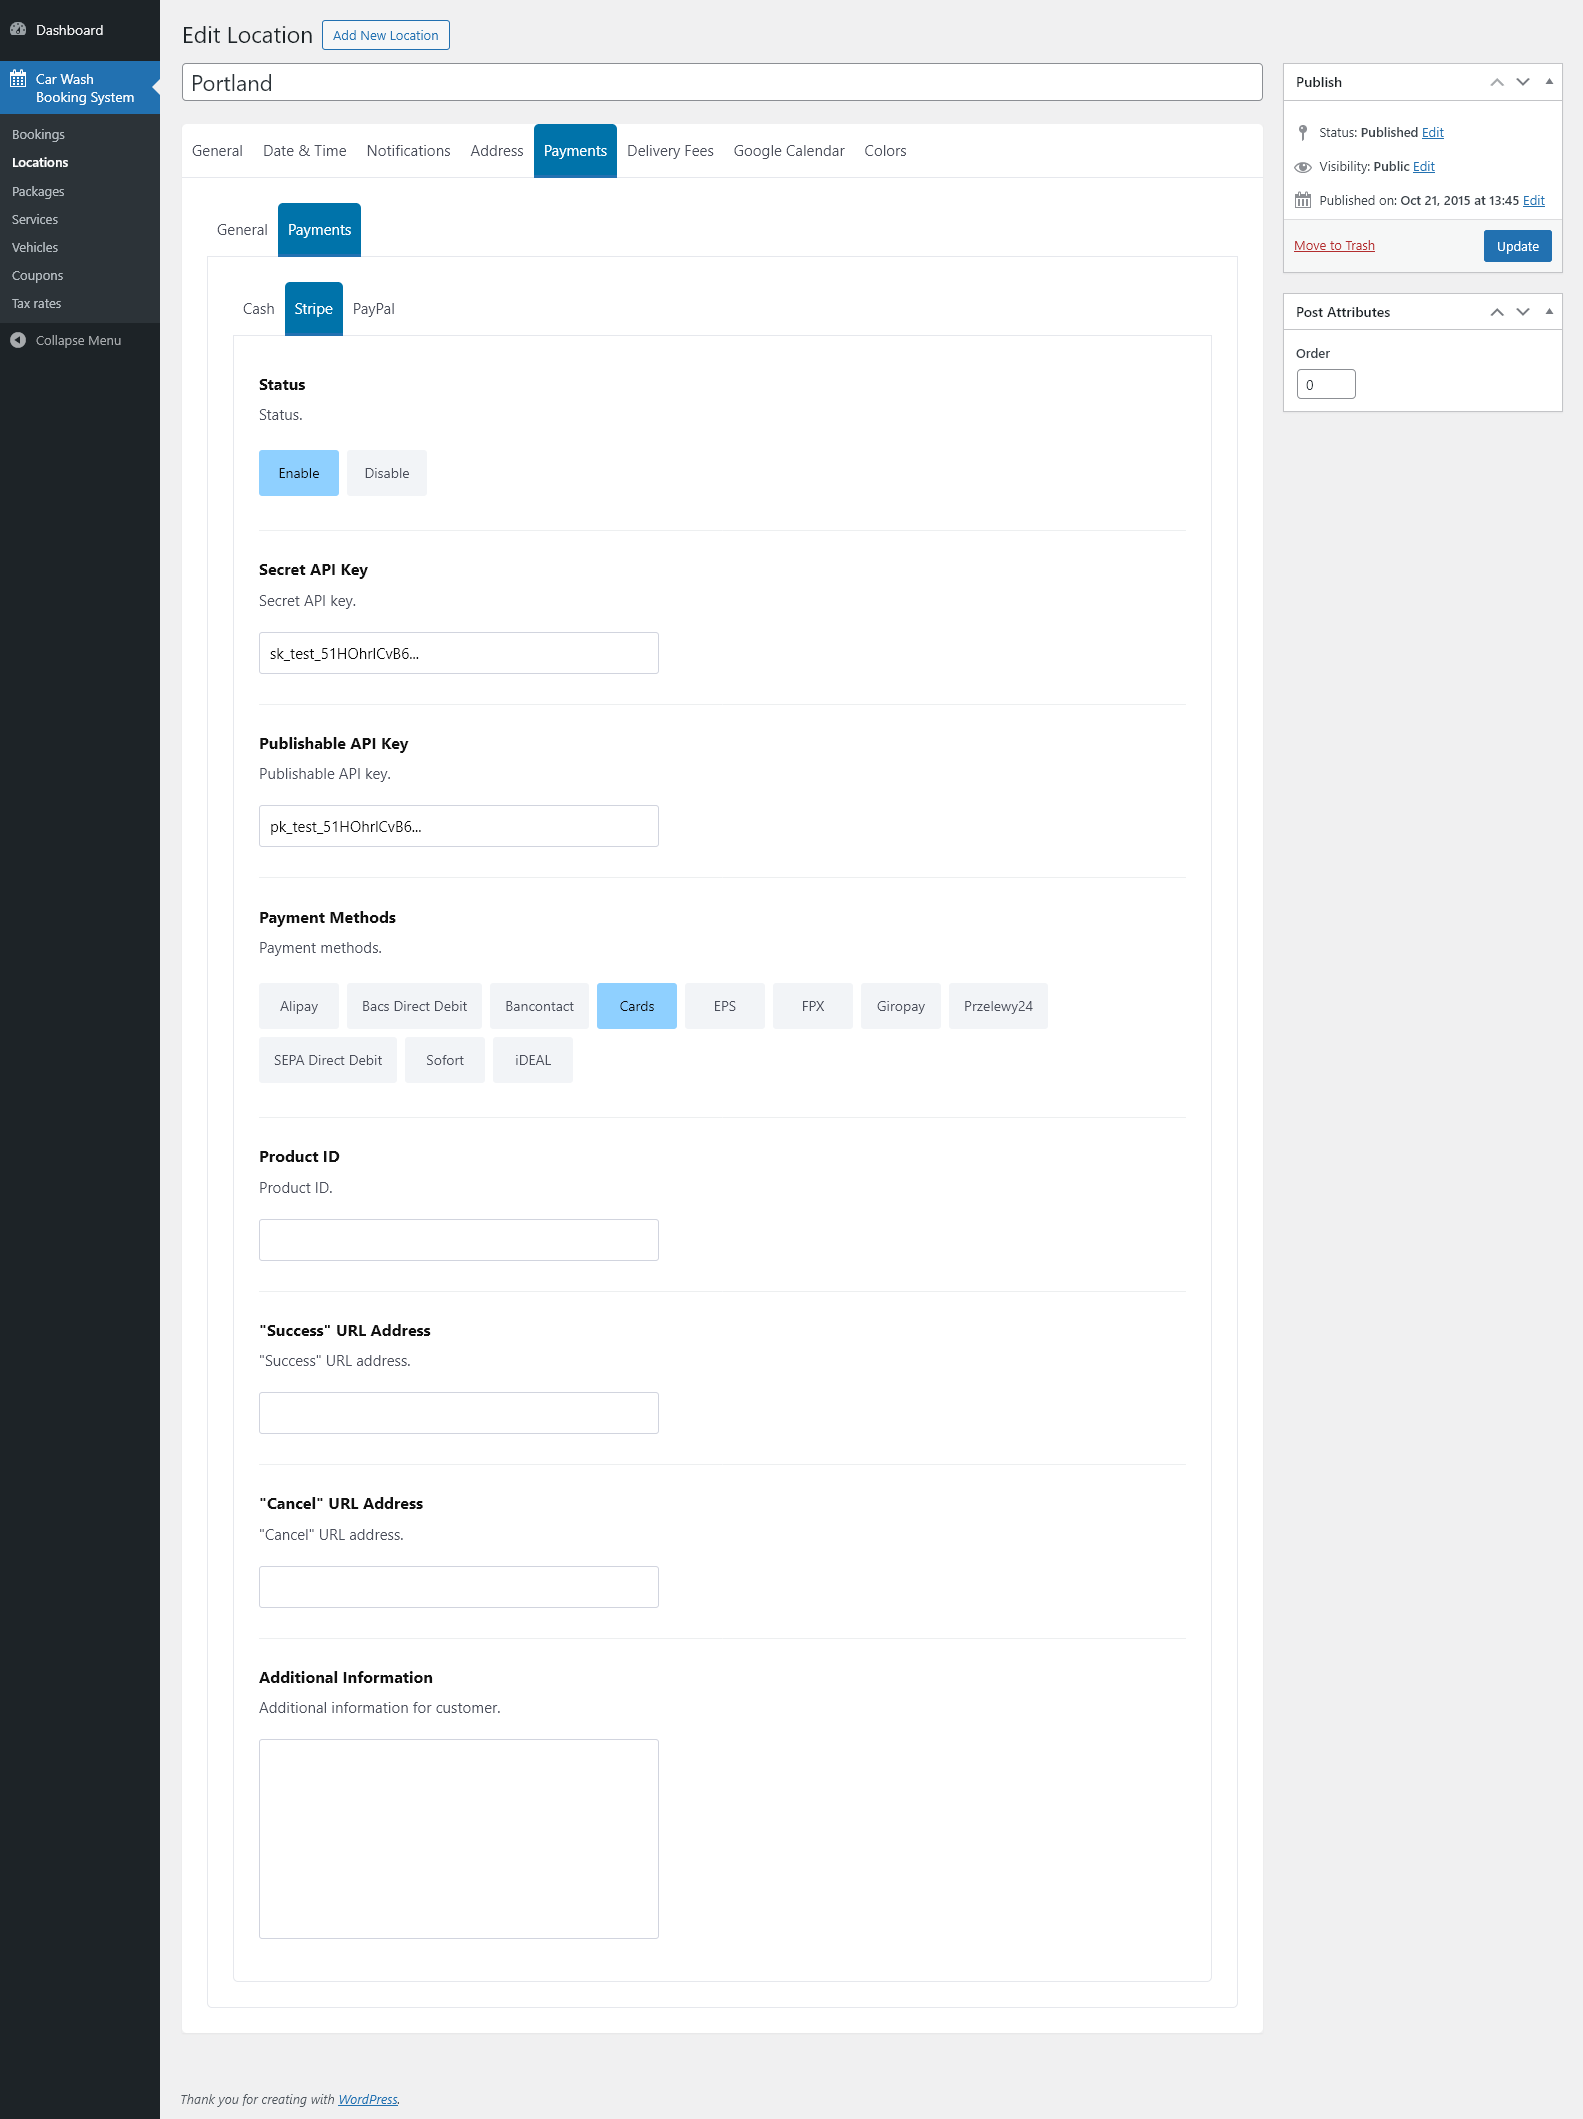Click the Status pin icon in Publish box
1583x2119 pixels.
click(x=1303, y=132)
